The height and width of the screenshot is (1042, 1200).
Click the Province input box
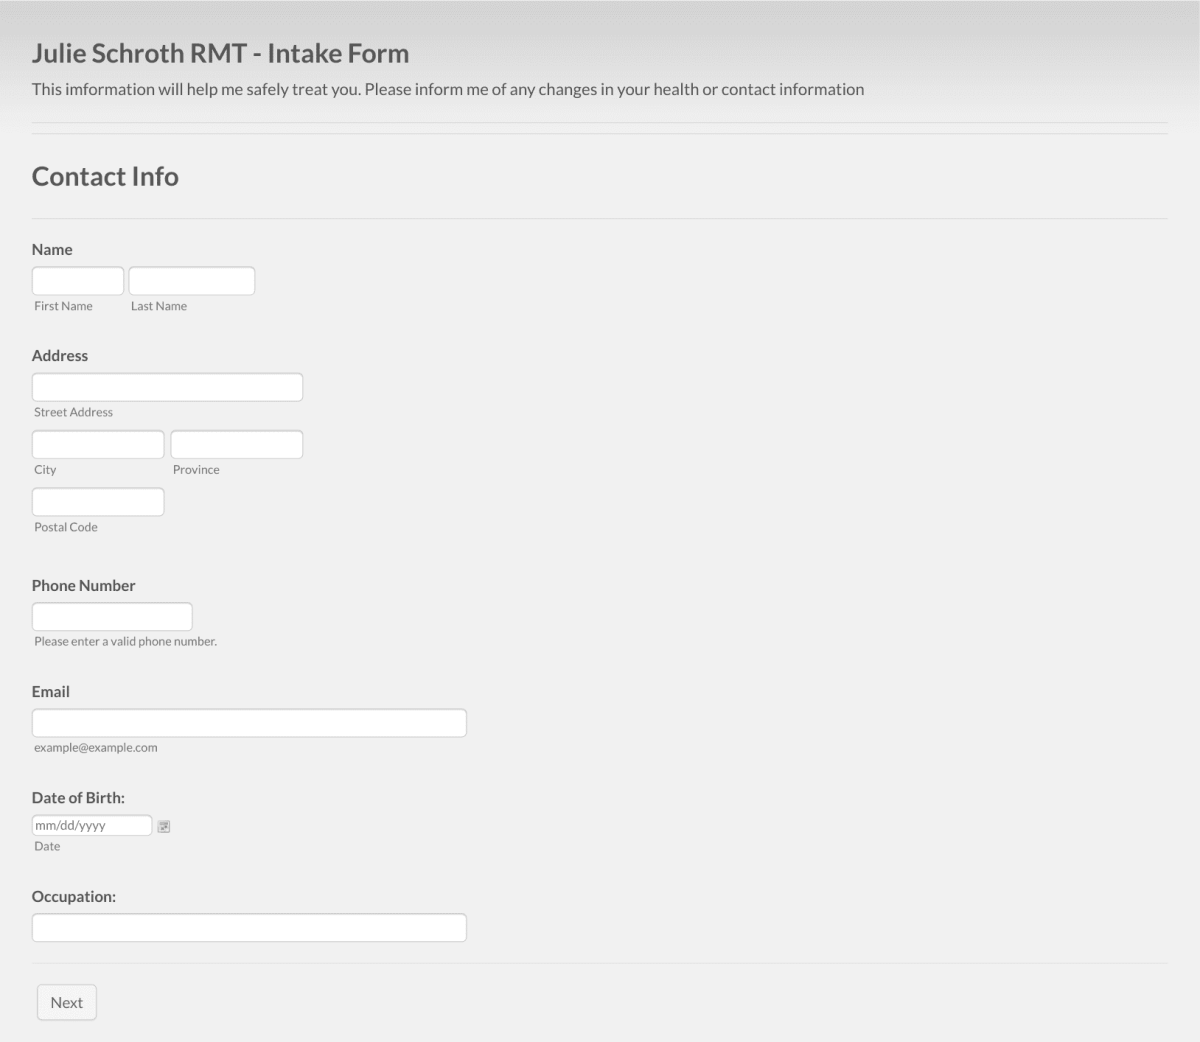236,443
